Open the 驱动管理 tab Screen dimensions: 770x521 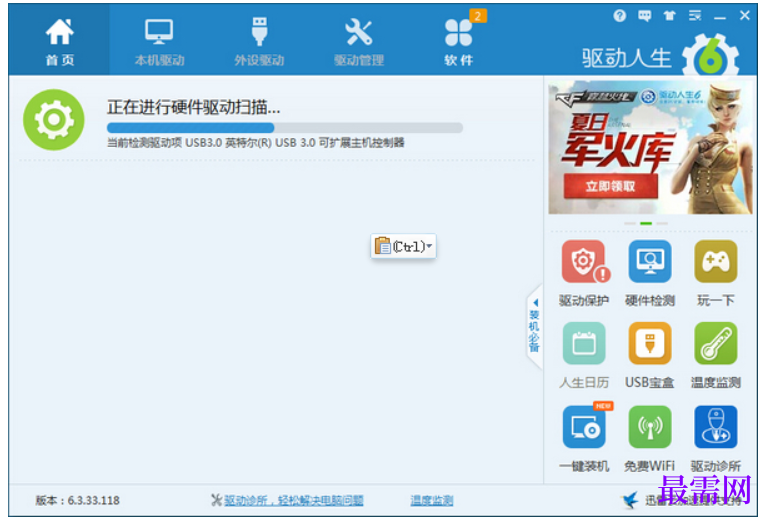coord(358,41)
